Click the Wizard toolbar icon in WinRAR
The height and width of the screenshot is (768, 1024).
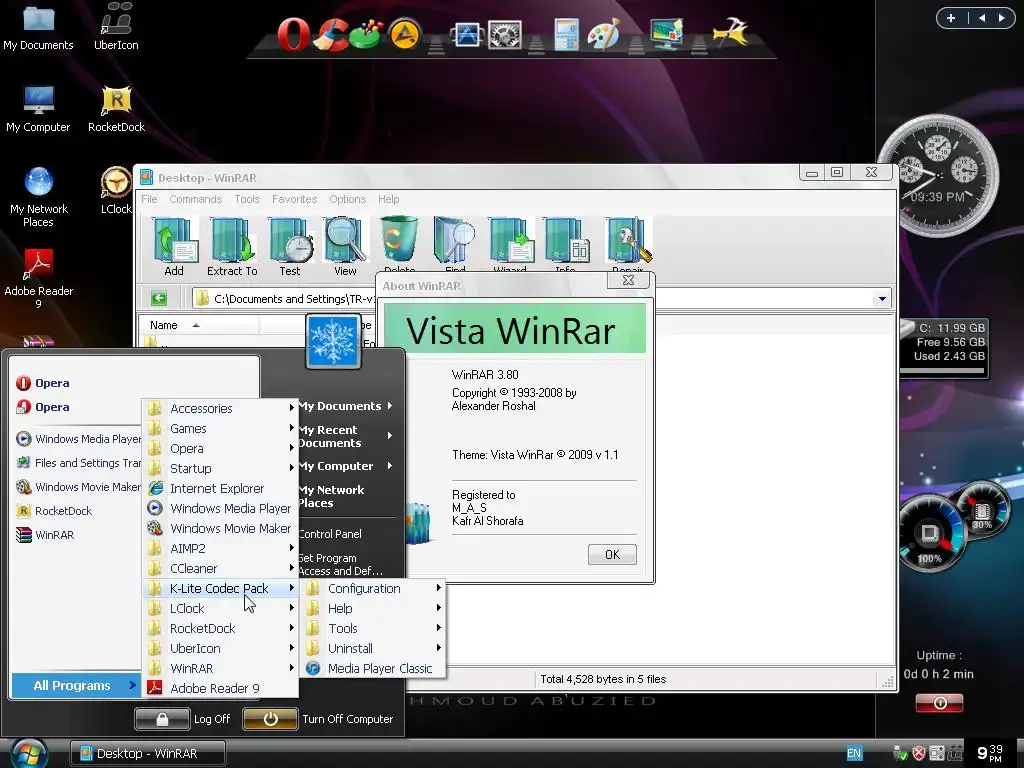tap(510, 243)
